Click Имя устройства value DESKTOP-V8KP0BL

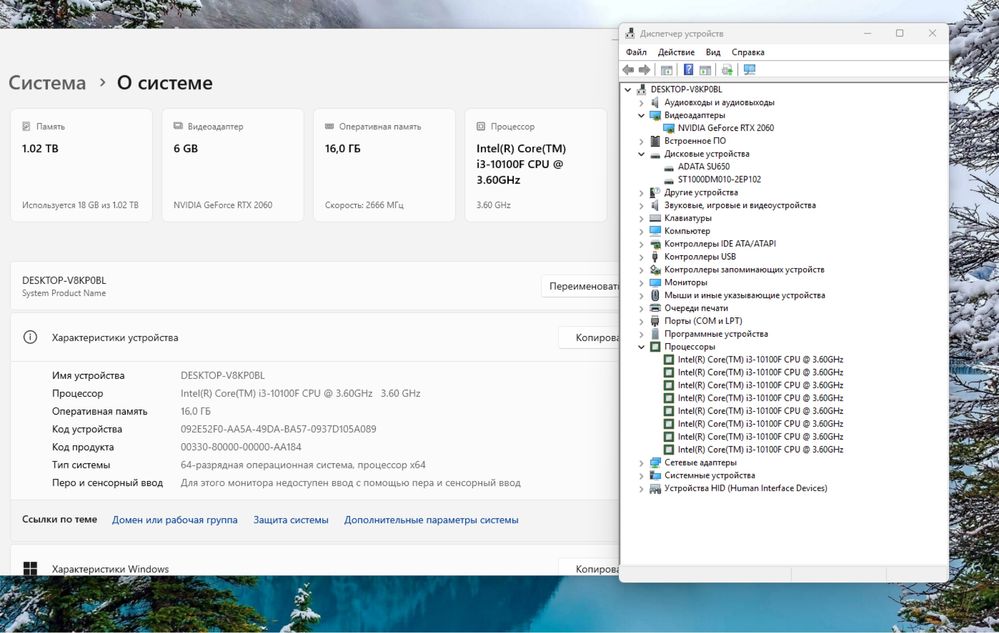222,376
